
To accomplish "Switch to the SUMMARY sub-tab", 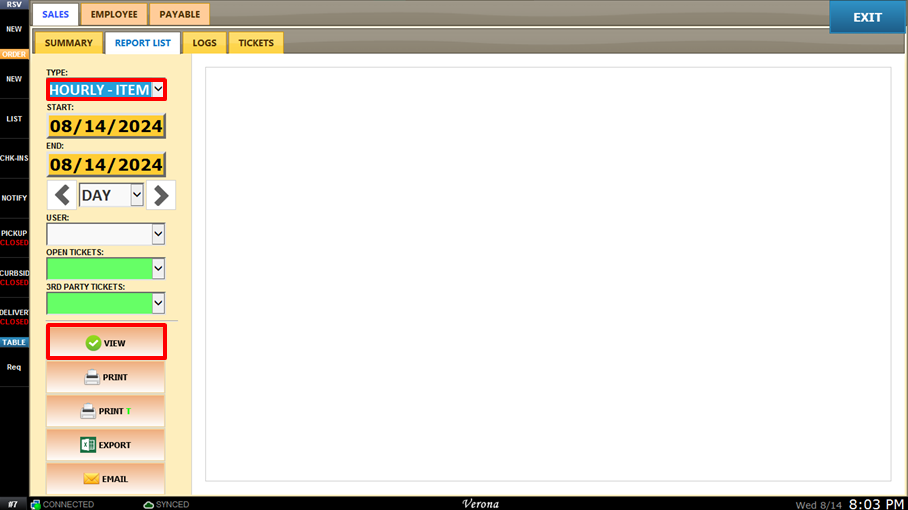I will 68,43.
